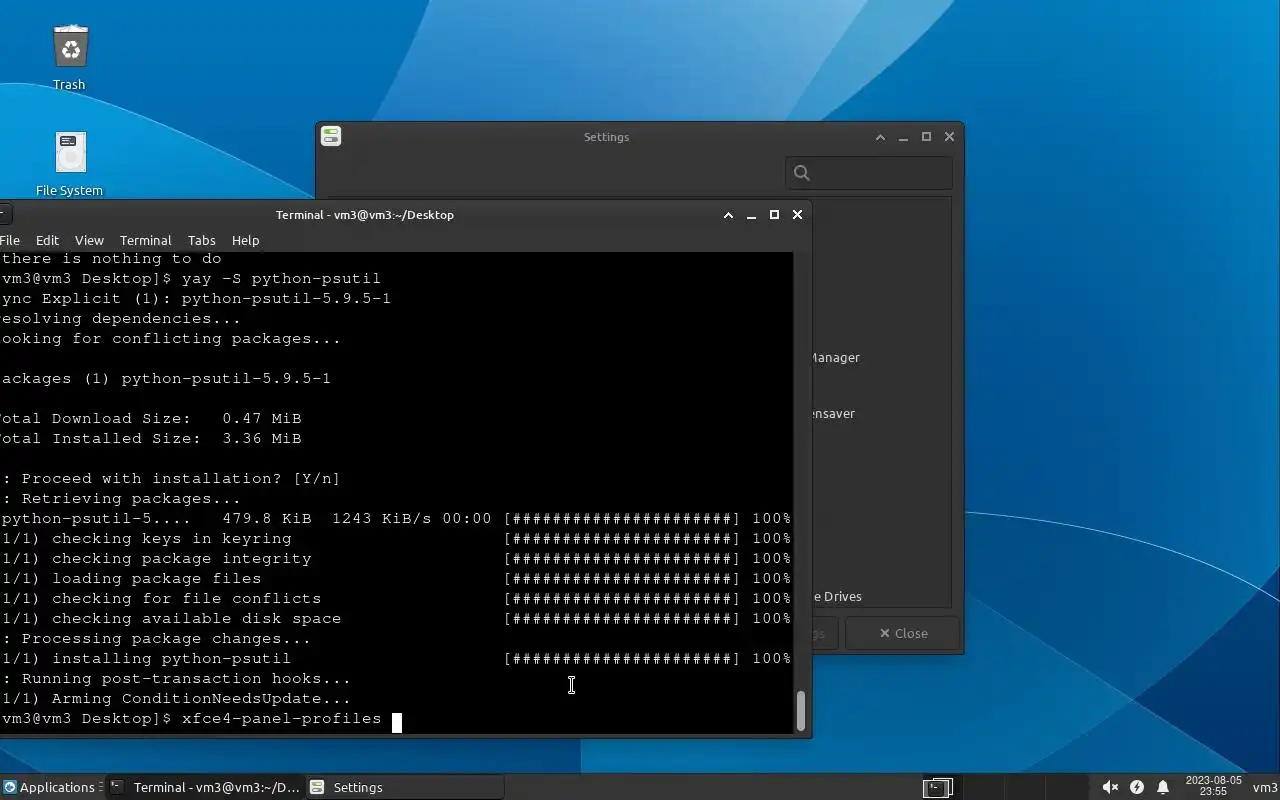The image size is (1280, 800).
Task: Roll up the Terminal window with arrow button
Action: (728, 215)
